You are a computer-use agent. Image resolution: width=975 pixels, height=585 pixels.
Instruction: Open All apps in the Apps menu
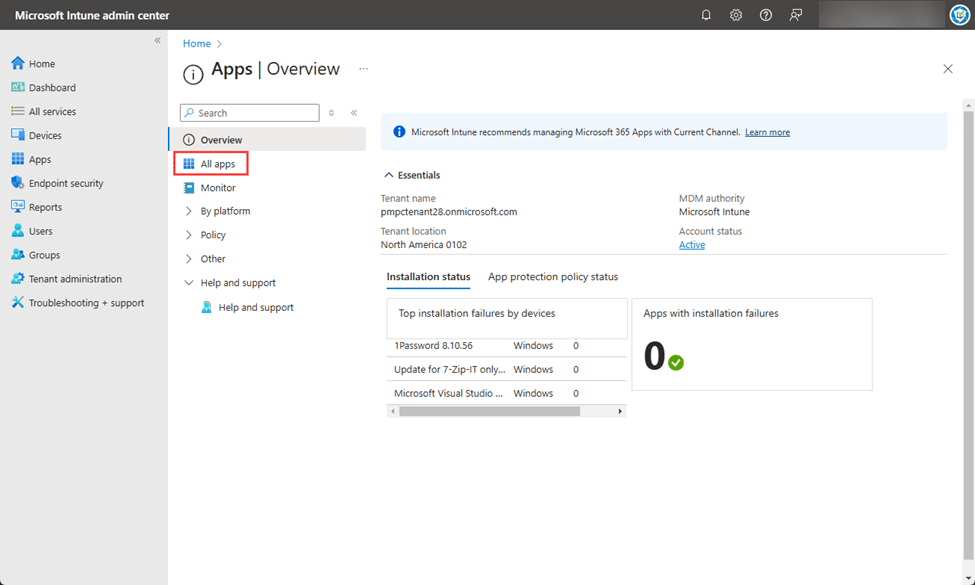(217, 164)
